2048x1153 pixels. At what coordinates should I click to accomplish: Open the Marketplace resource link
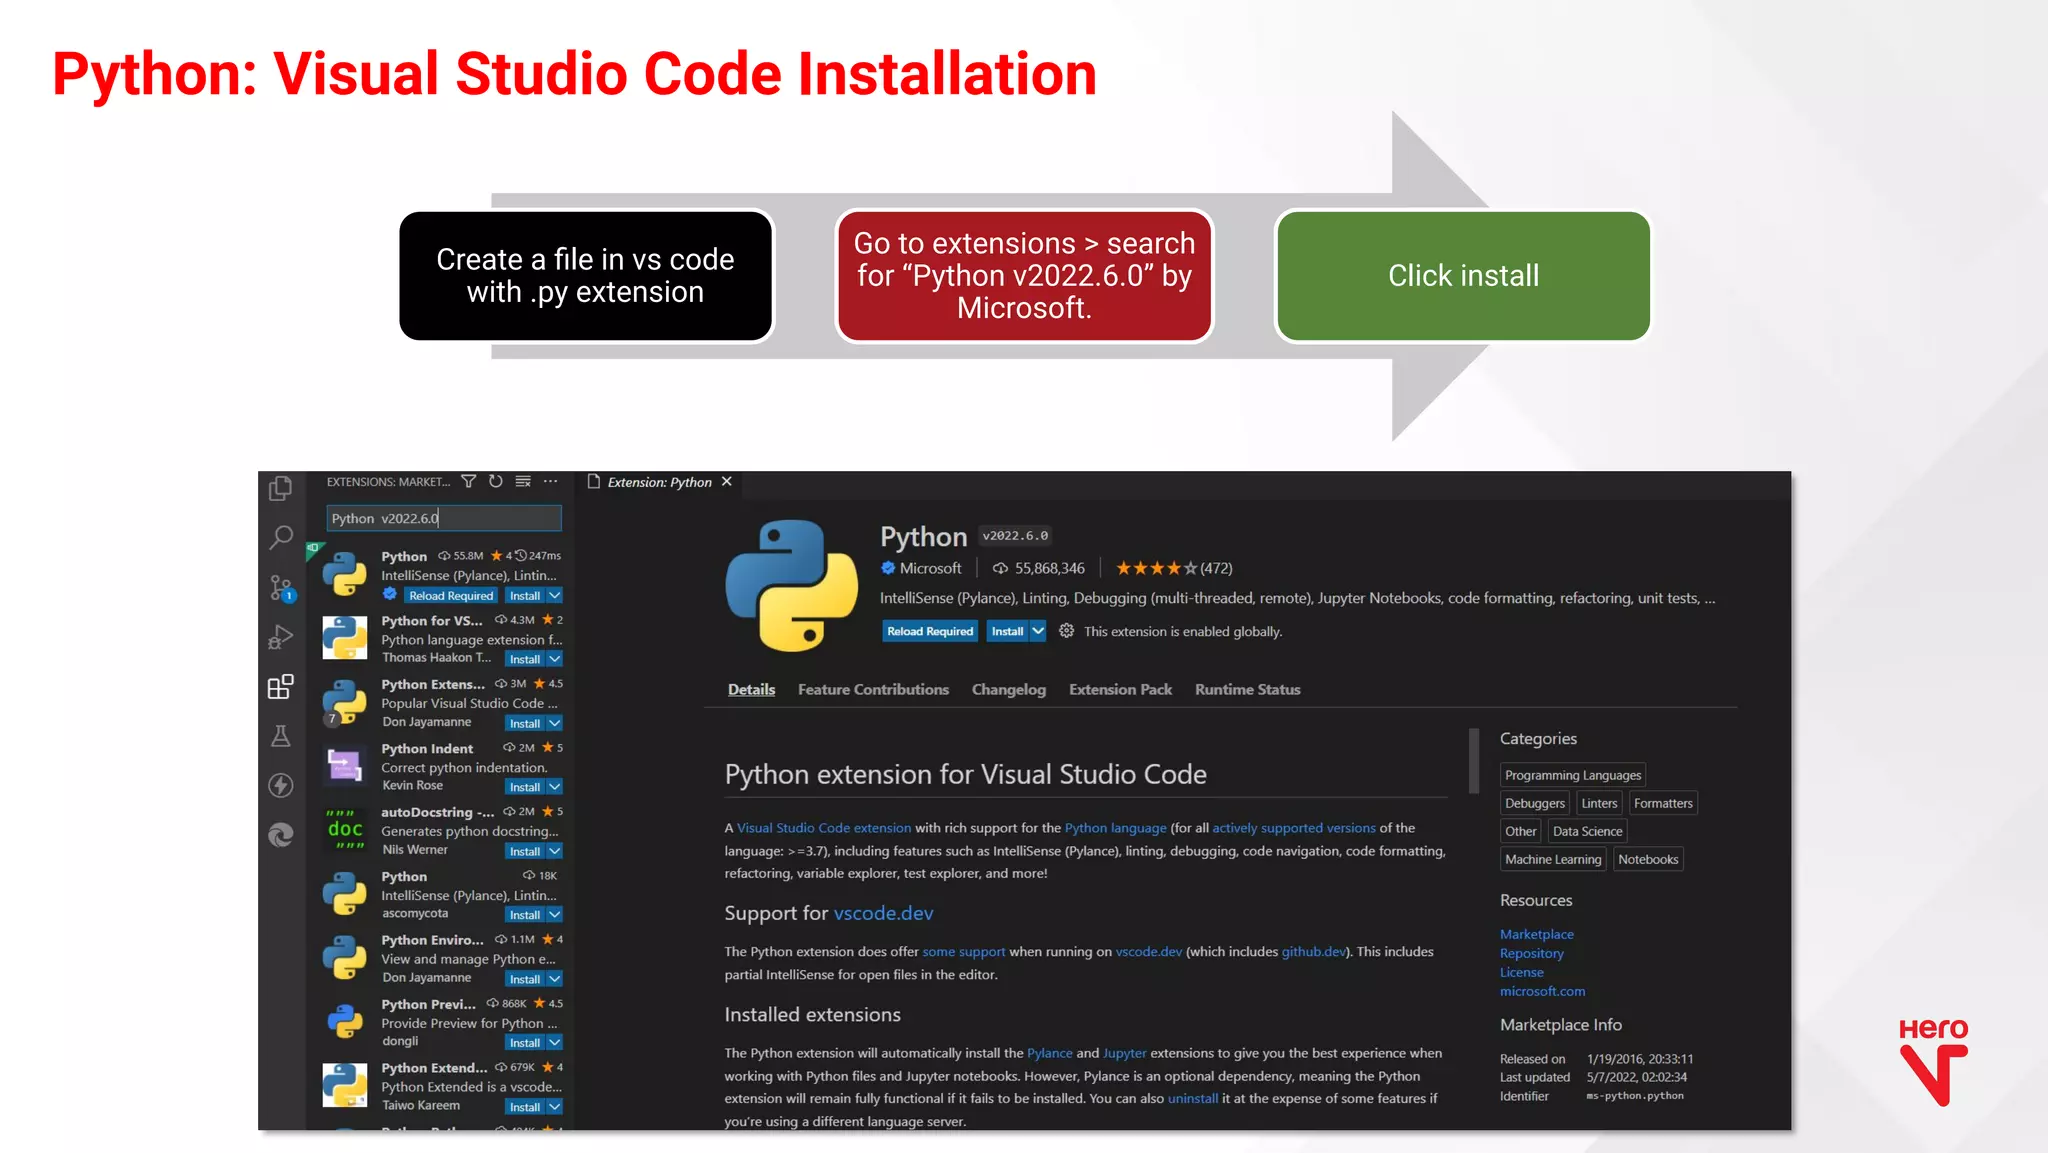[1536, 934]
